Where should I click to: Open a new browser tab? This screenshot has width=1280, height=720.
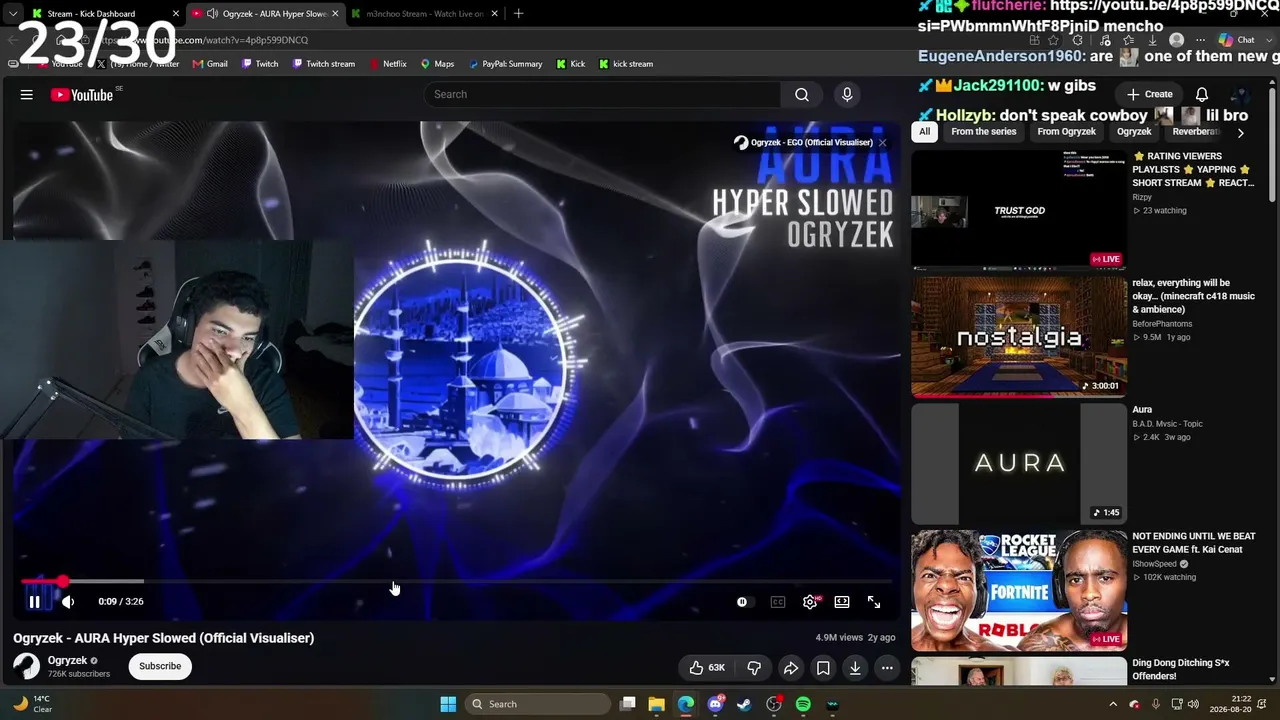pyautogui.click(x=518, y=14)
